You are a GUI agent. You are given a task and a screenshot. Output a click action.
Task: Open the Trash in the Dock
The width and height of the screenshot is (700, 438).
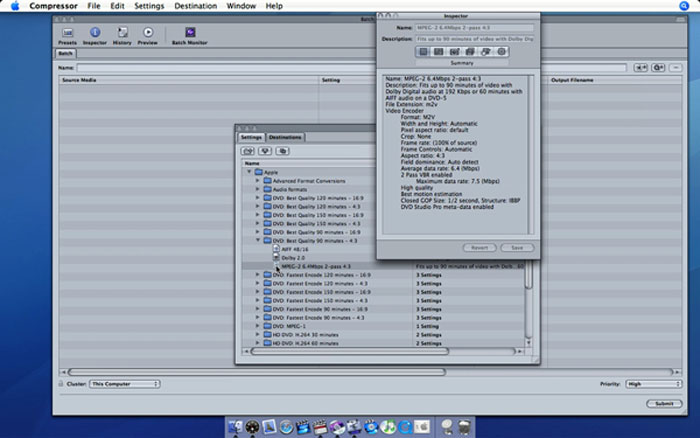464,427
